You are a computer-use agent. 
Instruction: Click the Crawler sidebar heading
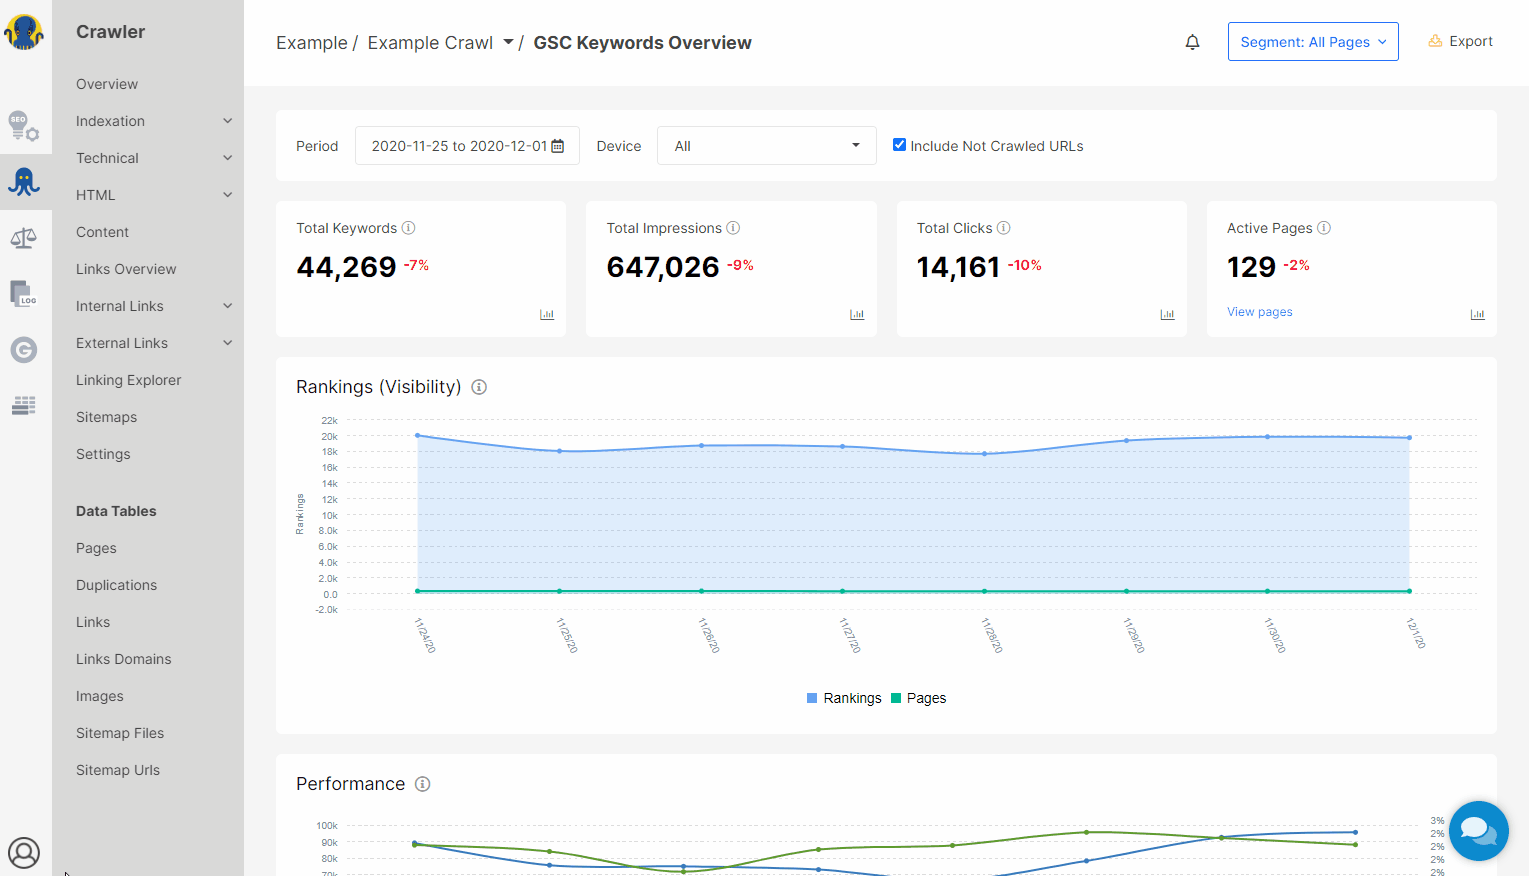click(110, 32)
